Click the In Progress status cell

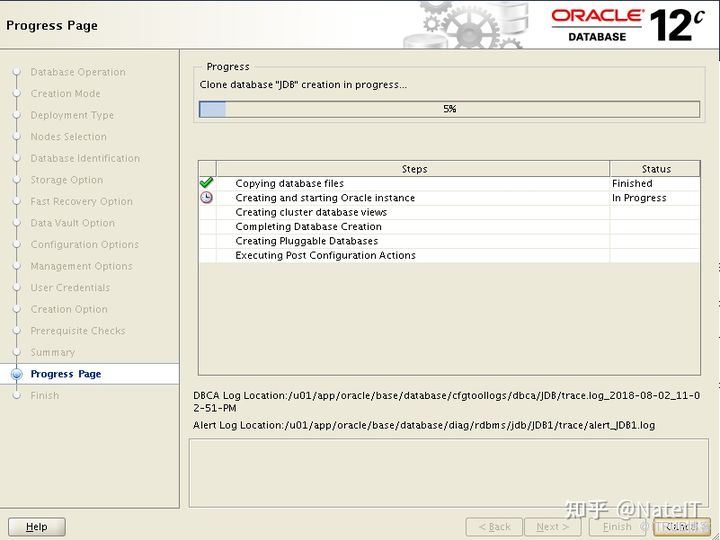(655, 198)
